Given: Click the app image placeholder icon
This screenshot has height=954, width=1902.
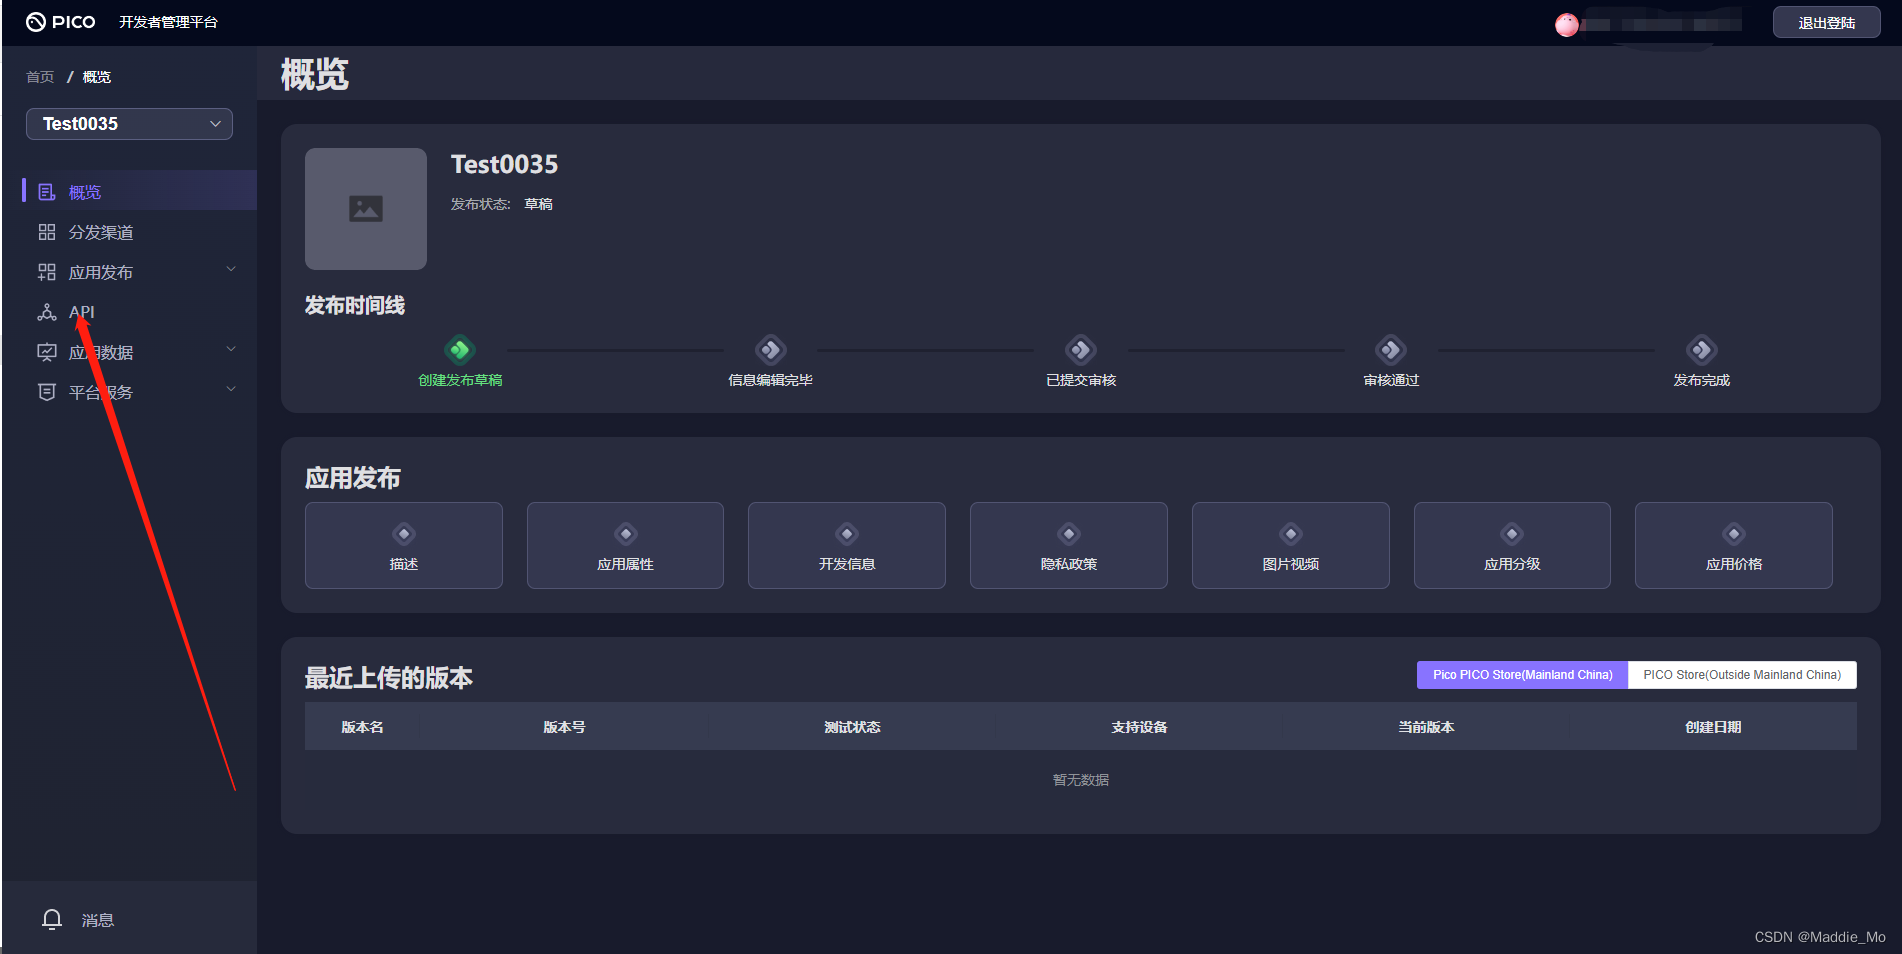Looking at the screenshot, I should tap(366, 209).
